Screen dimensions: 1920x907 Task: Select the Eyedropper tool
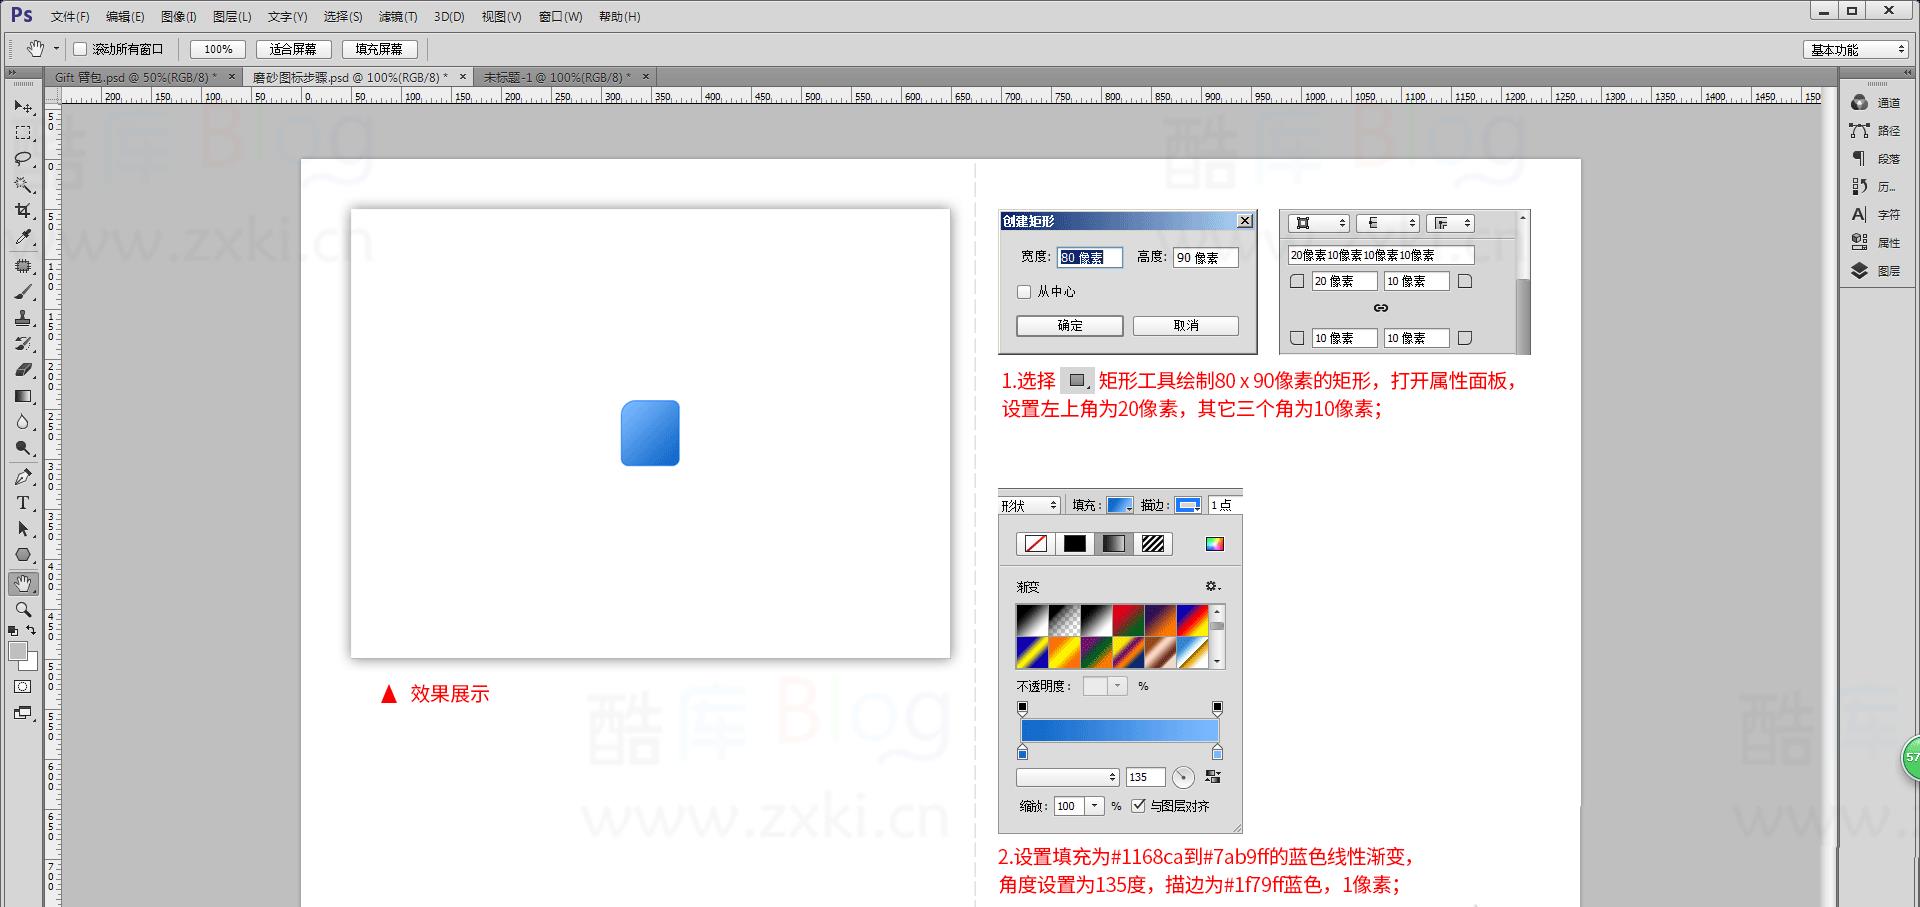click(22, 238)
